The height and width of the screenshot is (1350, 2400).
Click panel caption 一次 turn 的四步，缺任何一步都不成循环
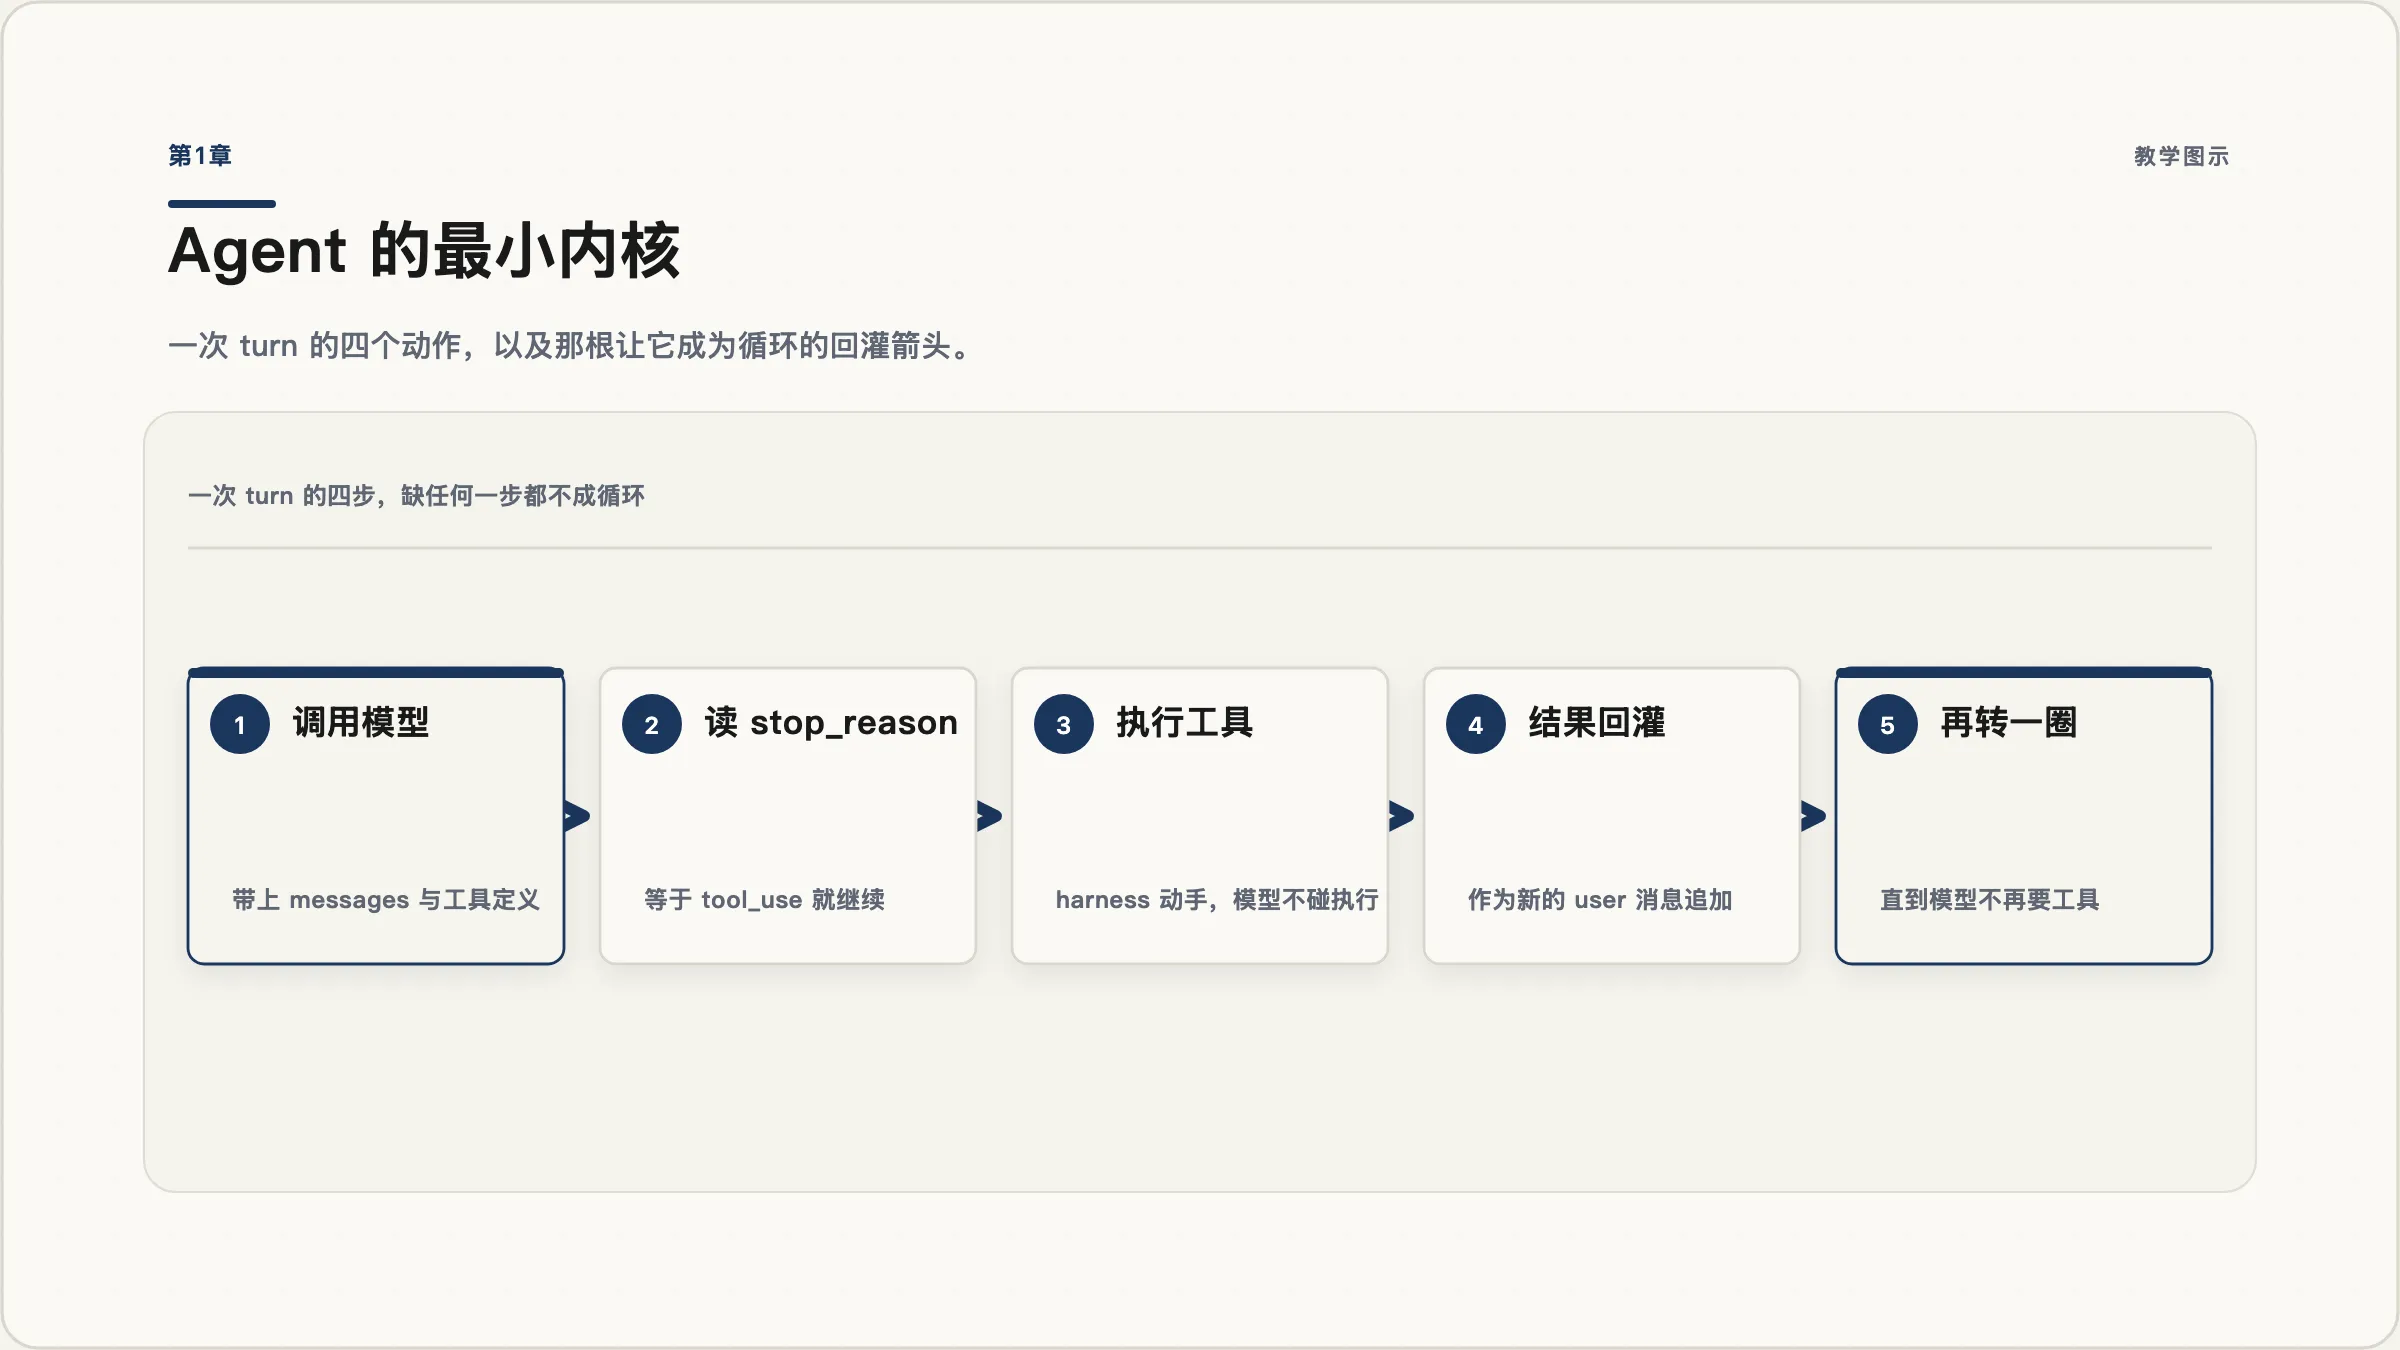pos(416,496)
